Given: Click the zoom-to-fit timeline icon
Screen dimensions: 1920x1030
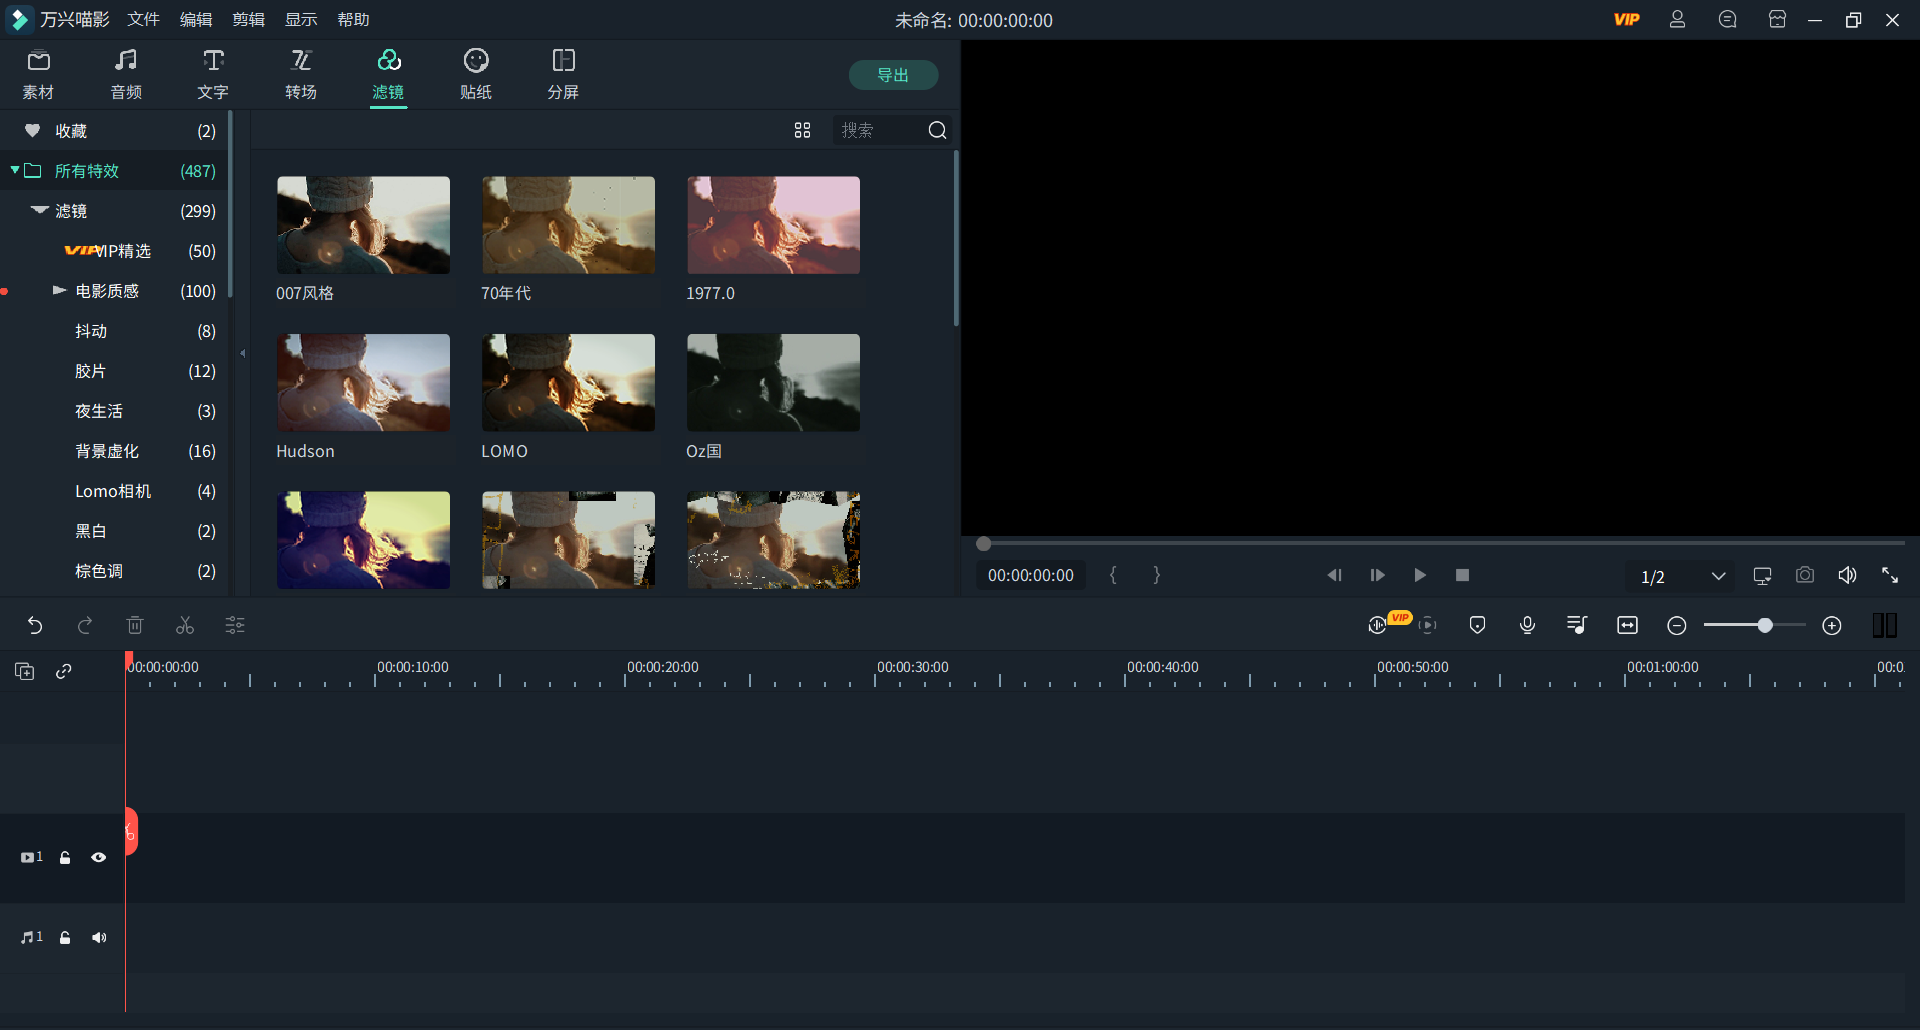Looking at the screenshot, I should pyautogui.click(x=1627, y=626).
